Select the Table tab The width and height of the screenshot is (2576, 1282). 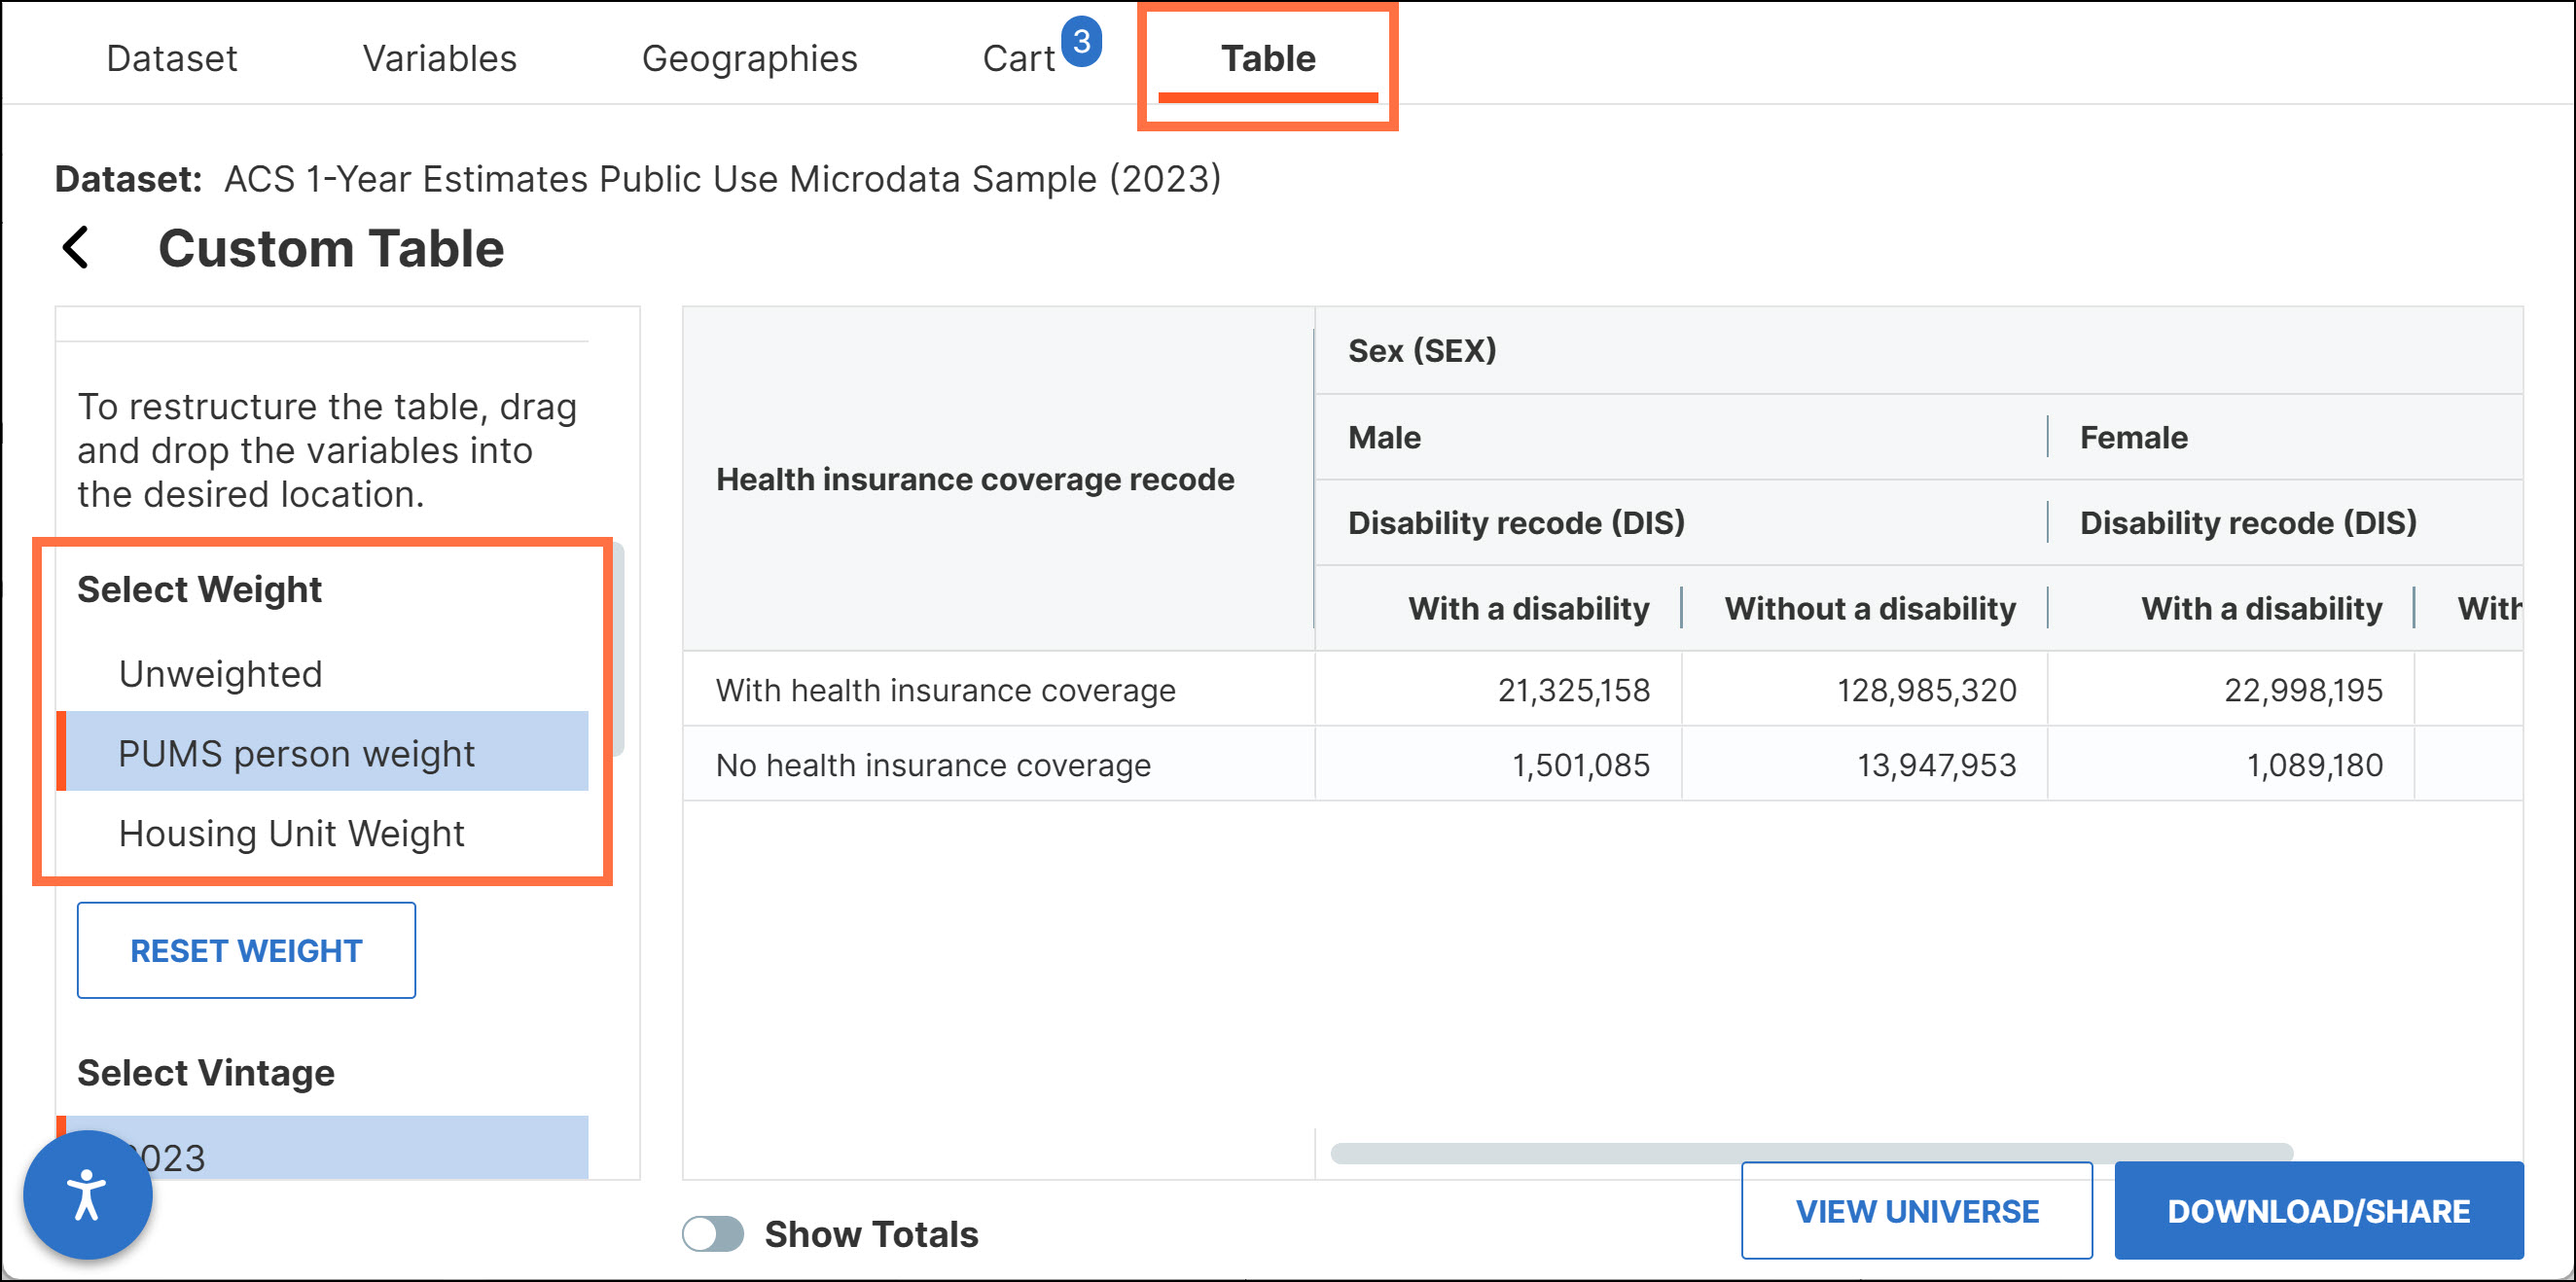point(1267,58)
